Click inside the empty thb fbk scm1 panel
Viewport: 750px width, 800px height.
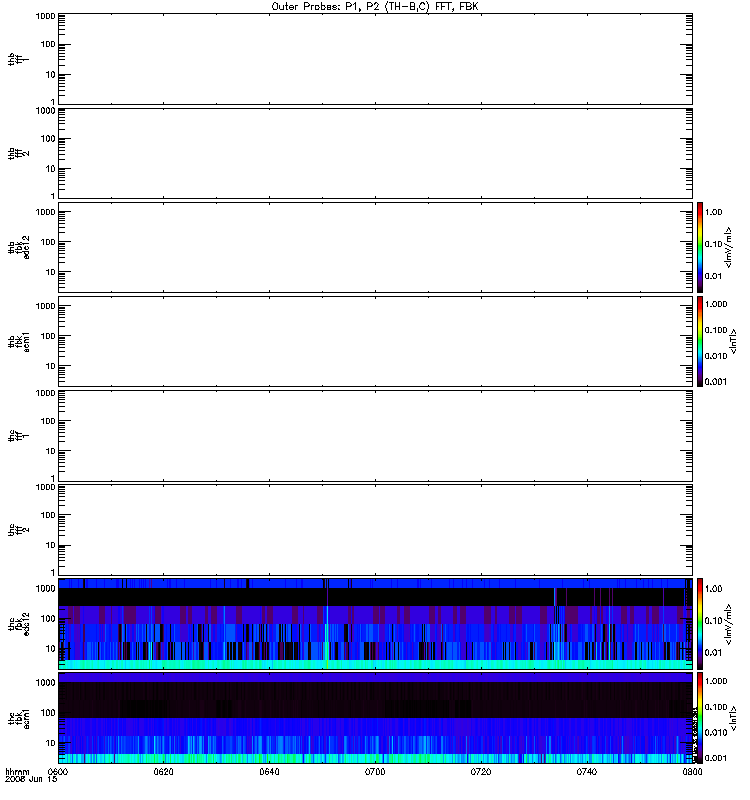[375, 341]
